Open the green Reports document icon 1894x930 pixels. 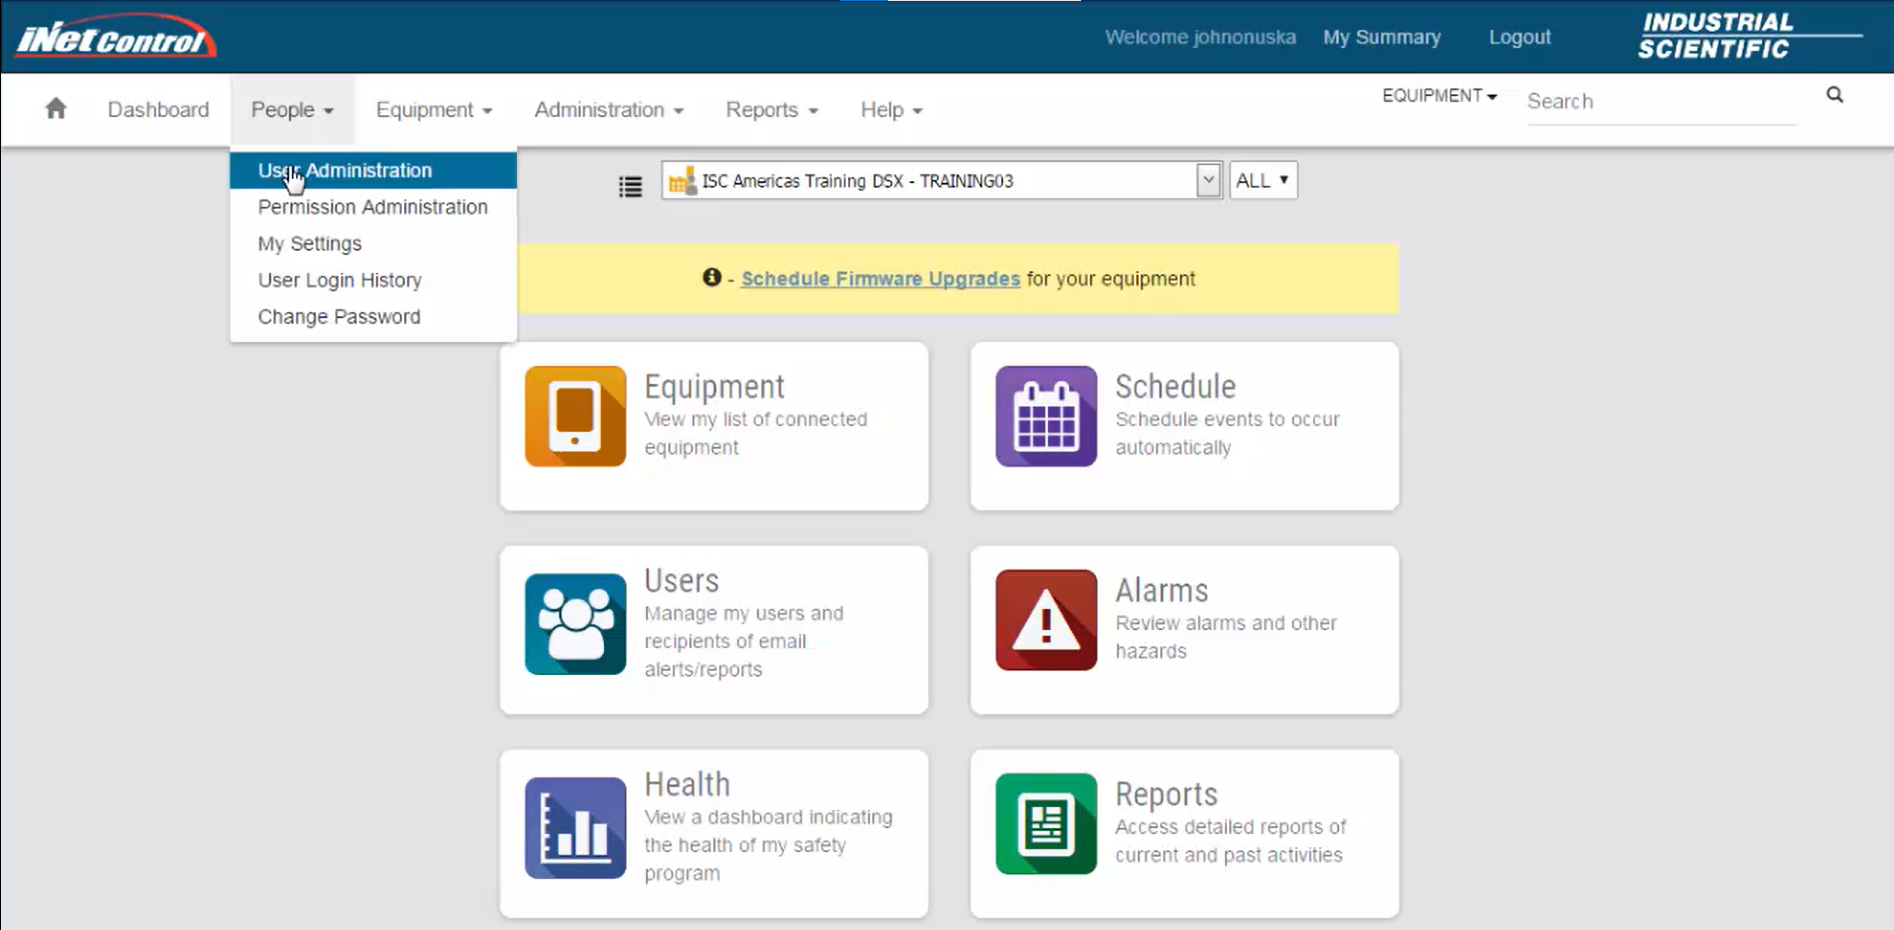(x=1046, y=824)
